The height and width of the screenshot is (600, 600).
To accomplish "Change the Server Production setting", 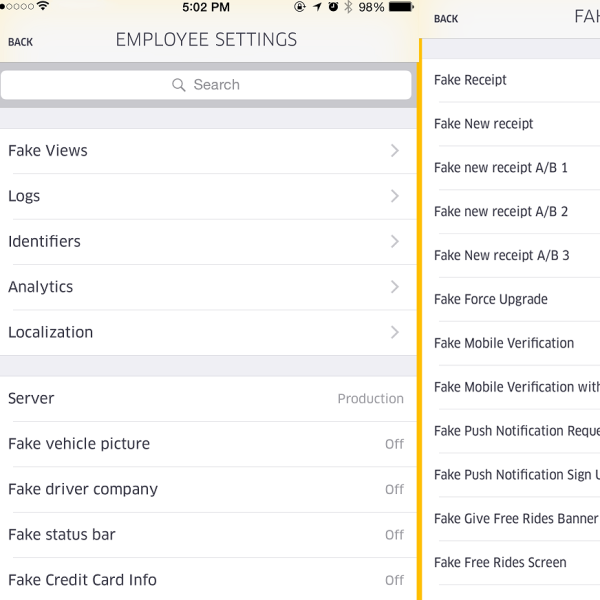I will (370, 398).
